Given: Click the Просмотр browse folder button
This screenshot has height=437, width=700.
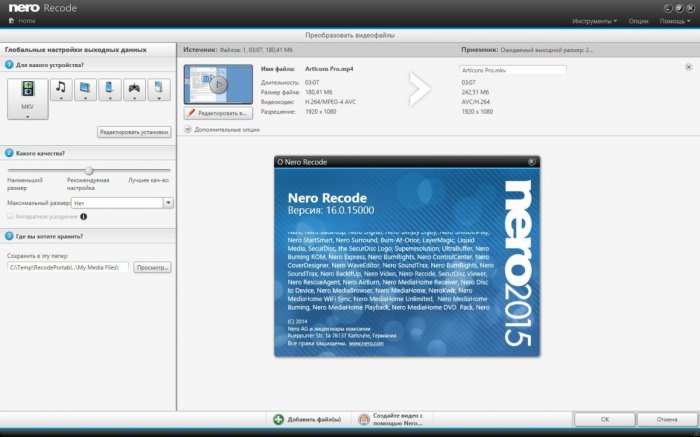Looking at the screenshot, I should pos(152,267).
